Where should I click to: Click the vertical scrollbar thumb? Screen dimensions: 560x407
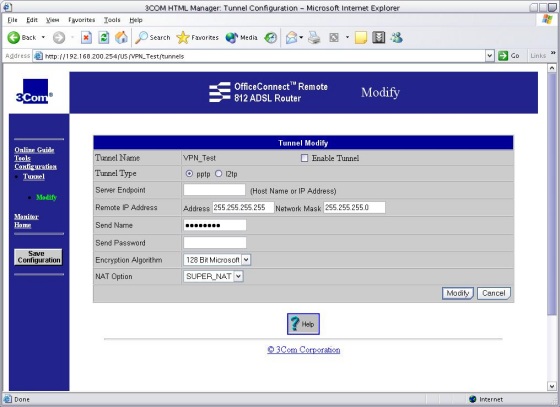pos(552,194)
